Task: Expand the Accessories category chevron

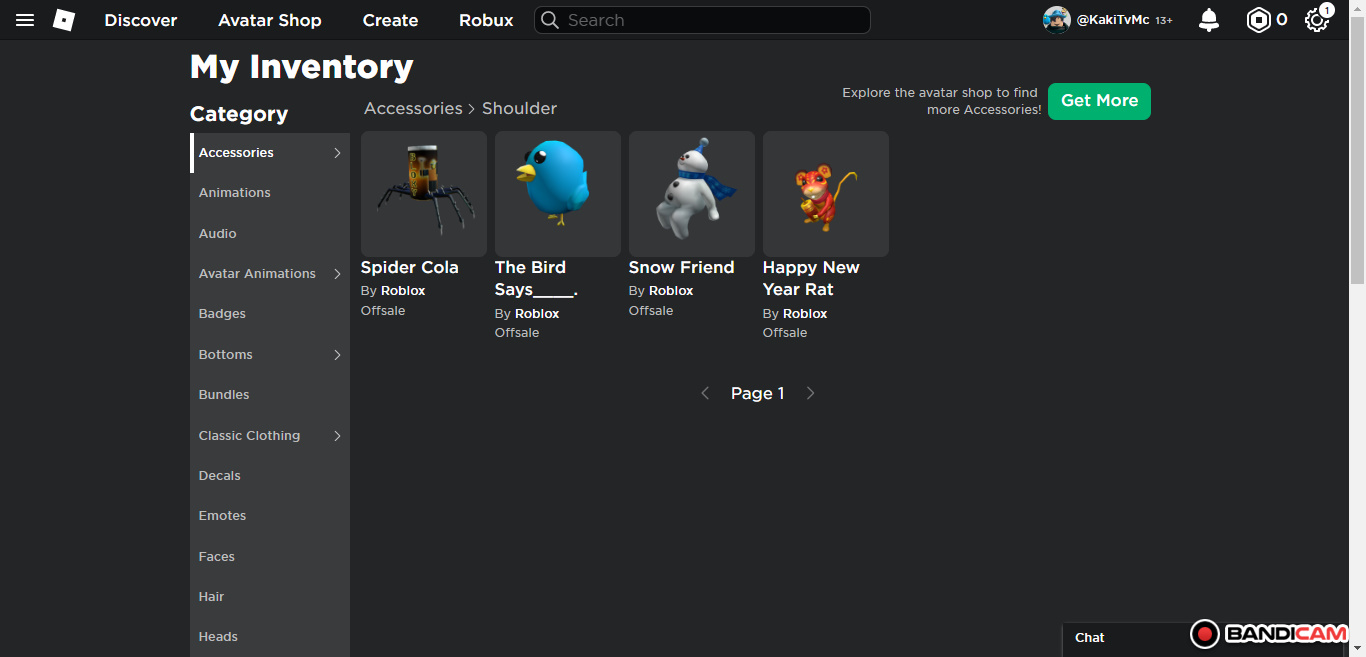Action: tap(337, 153)
